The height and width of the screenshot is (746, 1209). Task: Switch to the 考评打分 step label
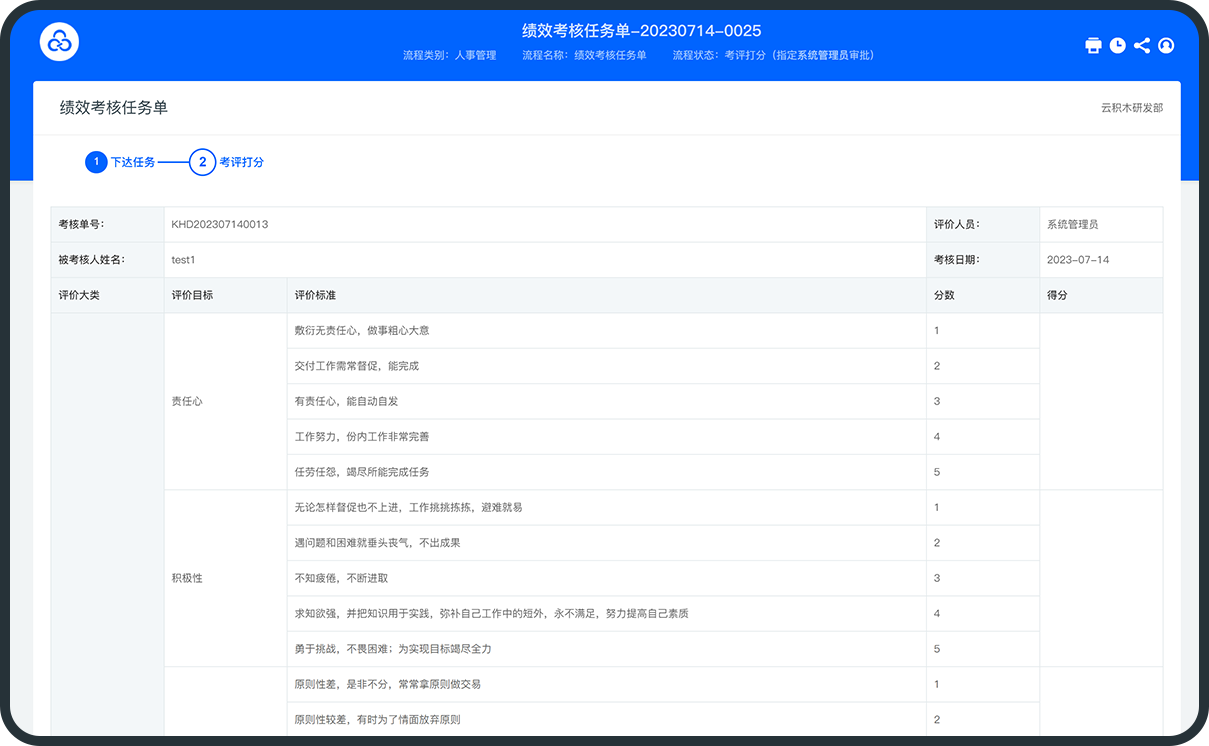coord(241,162)
